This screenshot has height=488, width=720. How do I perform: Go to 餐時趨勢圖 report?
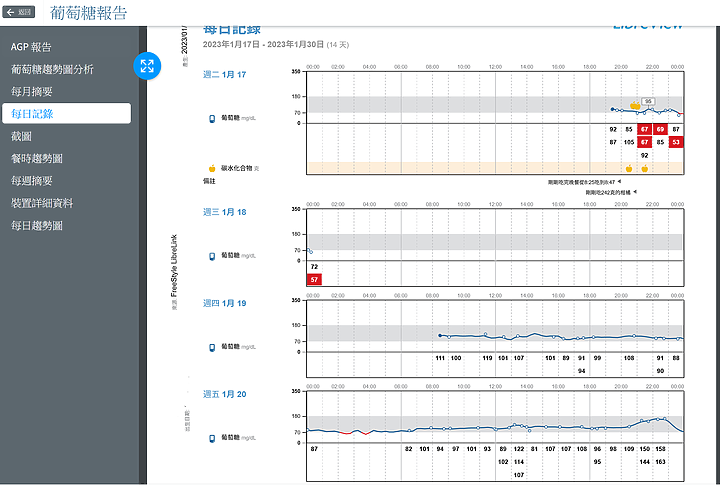(x=37, y=158)
